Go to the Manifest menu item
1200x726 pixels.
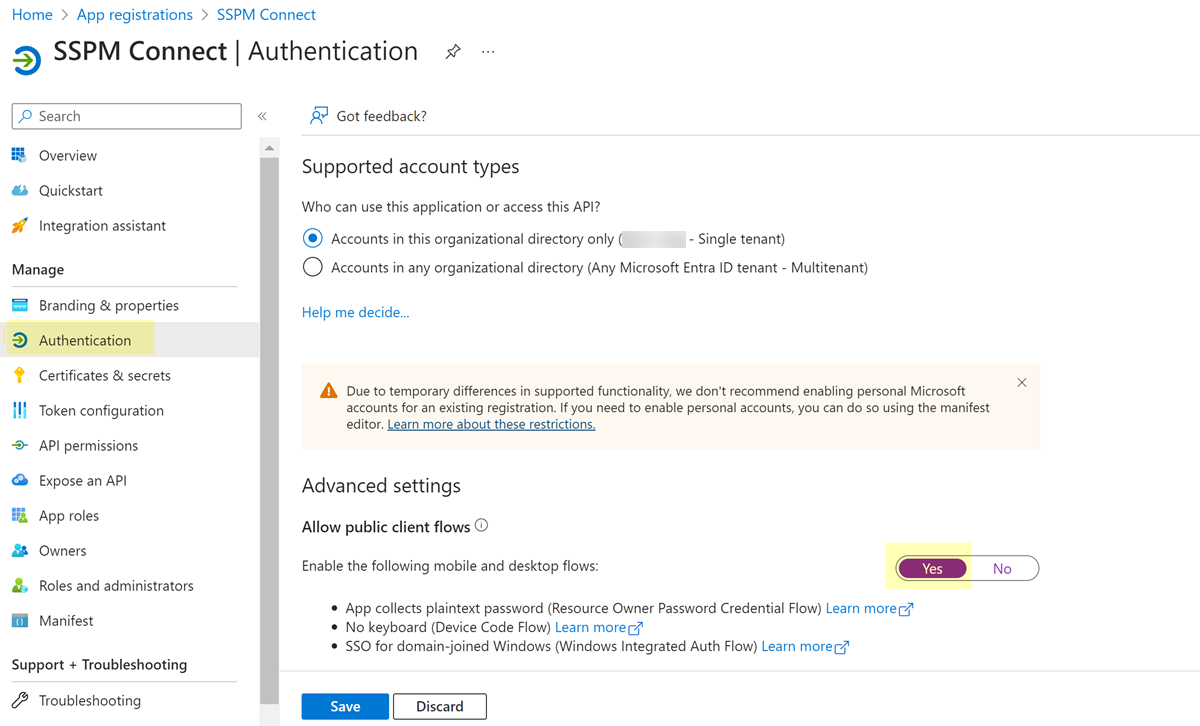pyautogui.click(x=66, y=620)
